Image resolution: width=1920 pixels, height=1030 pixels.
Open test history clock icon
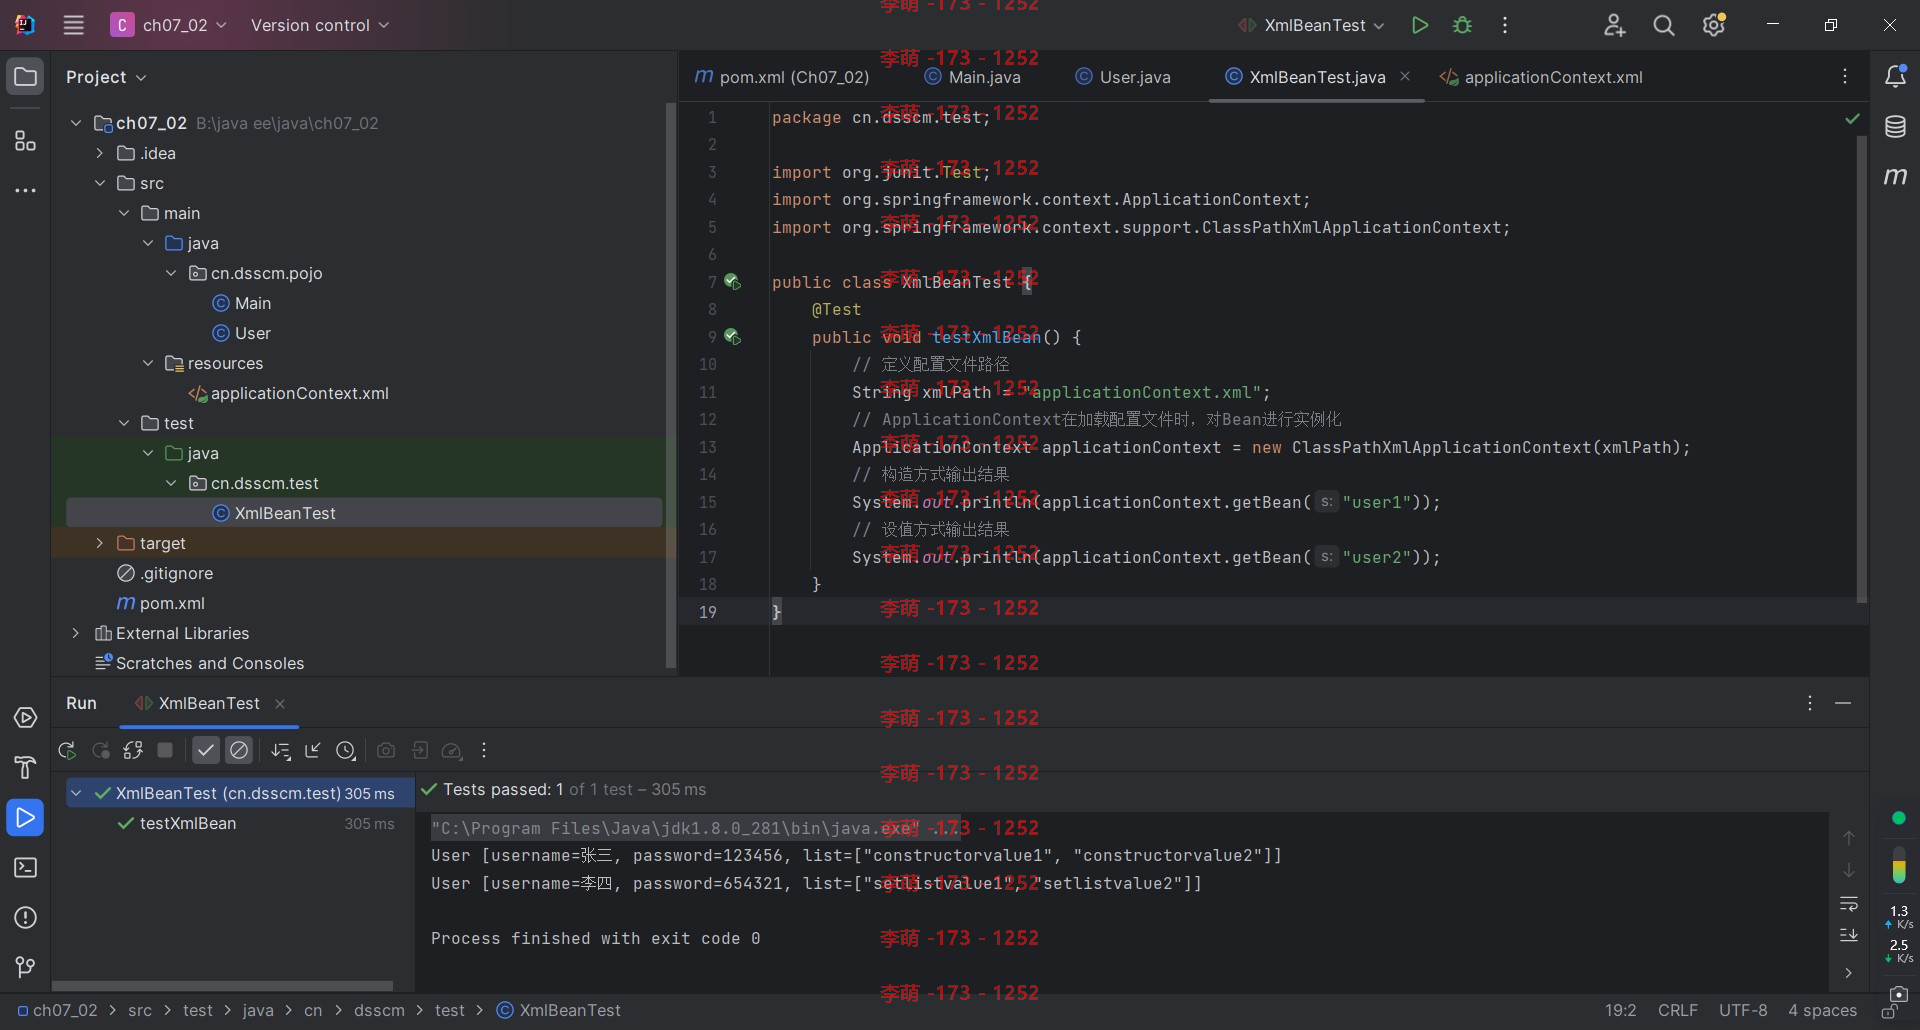[346, 750]
